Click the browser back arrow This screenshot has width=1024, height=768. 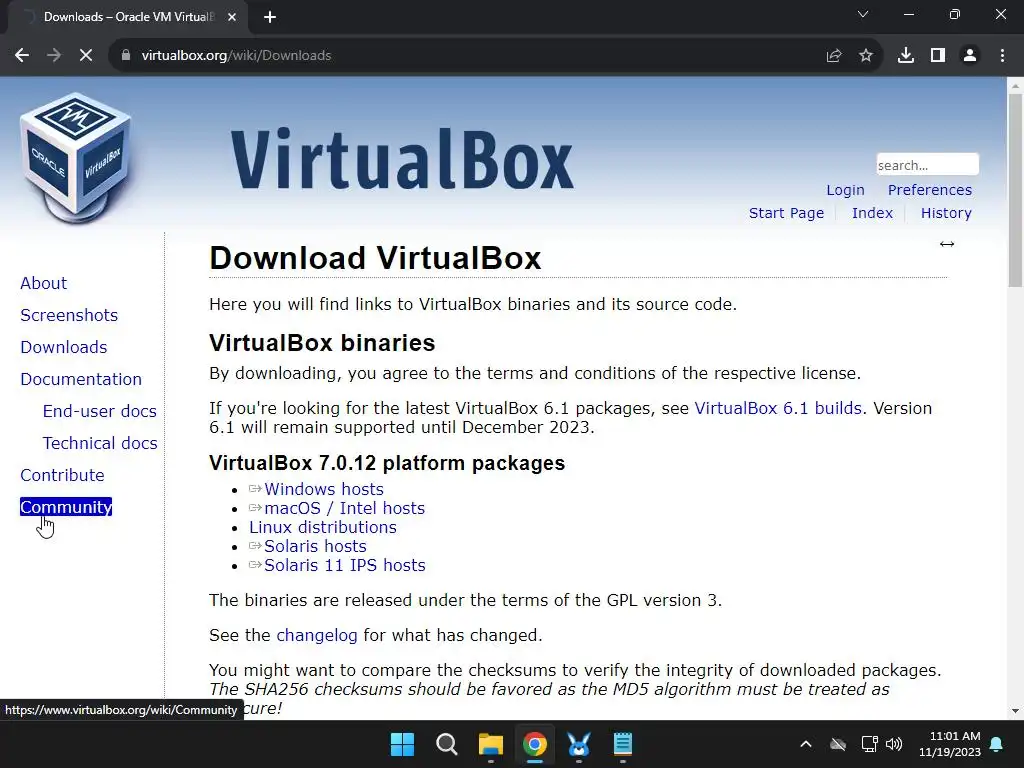tap(22, 56)
